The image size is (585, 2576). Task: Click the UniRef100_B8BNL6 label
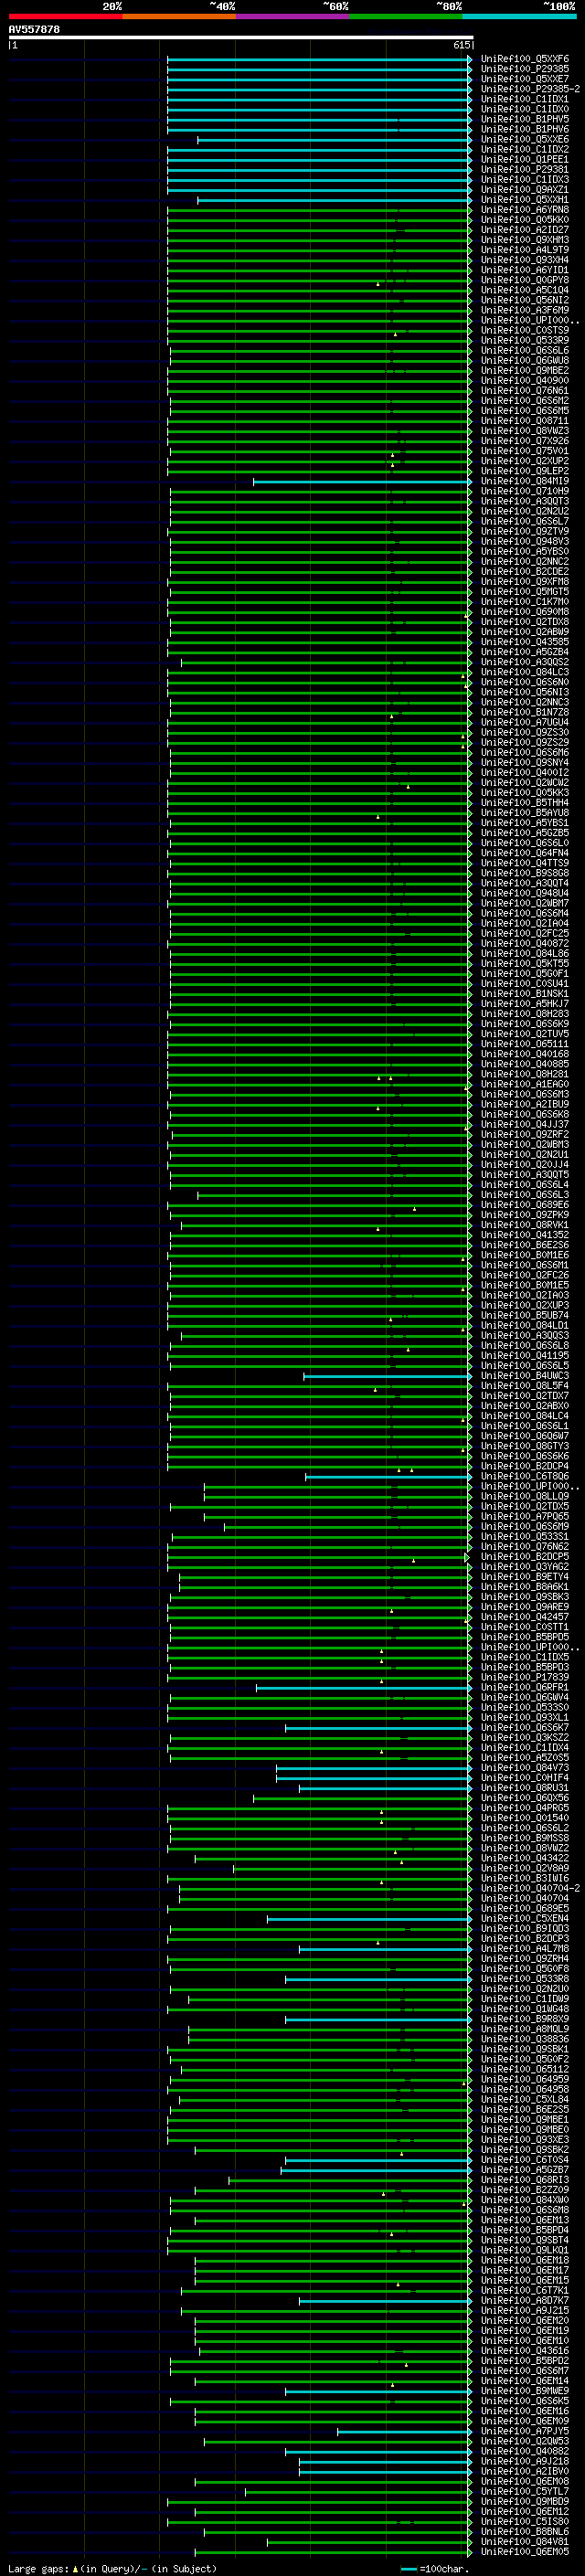[525, 2532]
